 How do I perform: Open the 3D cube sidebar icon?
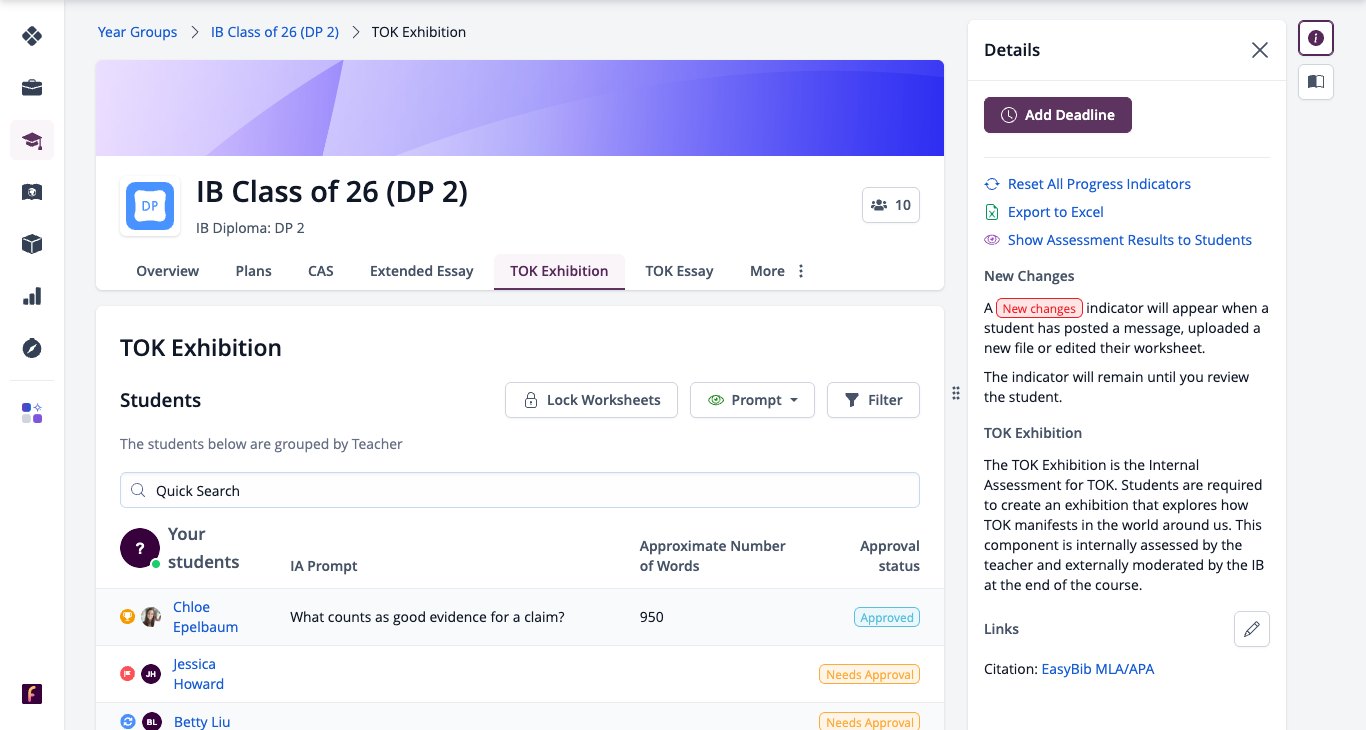(x=32, y=244)
